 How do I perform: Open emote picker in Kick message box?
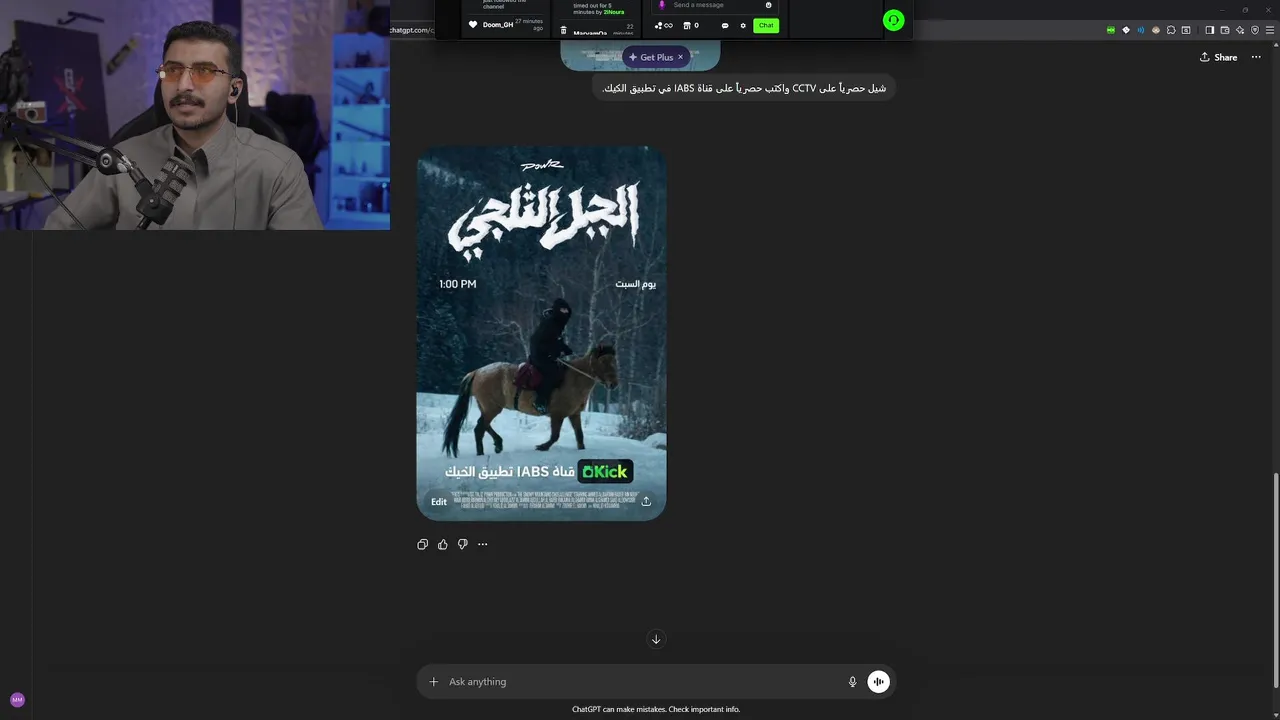point(768,5)
